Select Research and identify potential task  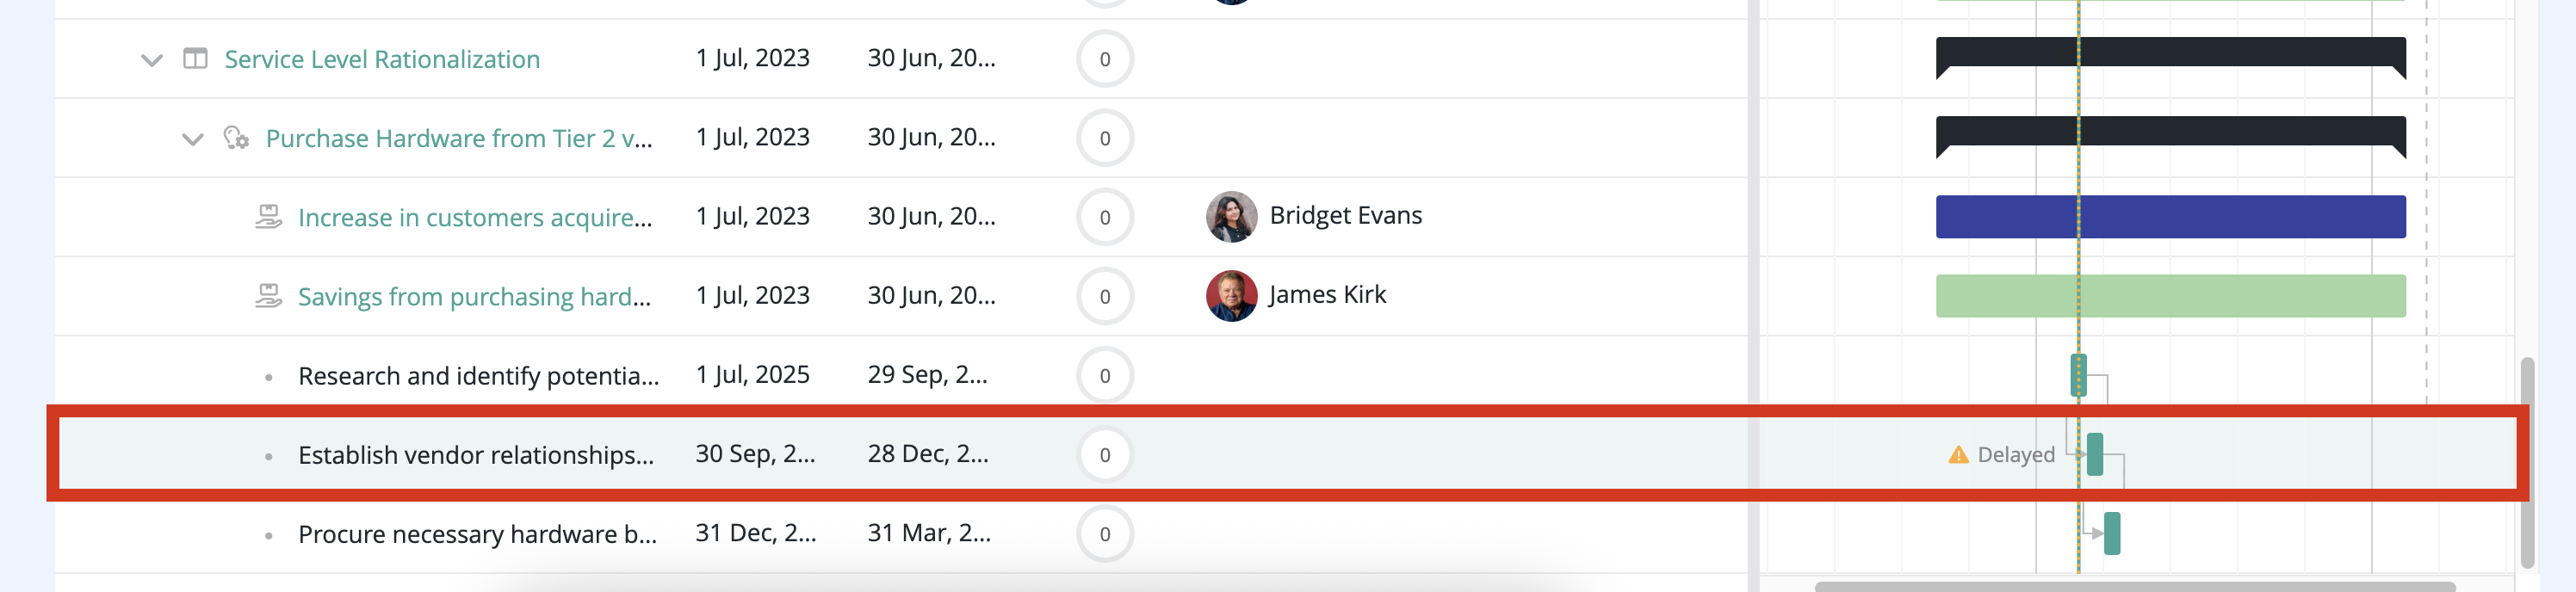pyautogui.click(x=478, y=376)
